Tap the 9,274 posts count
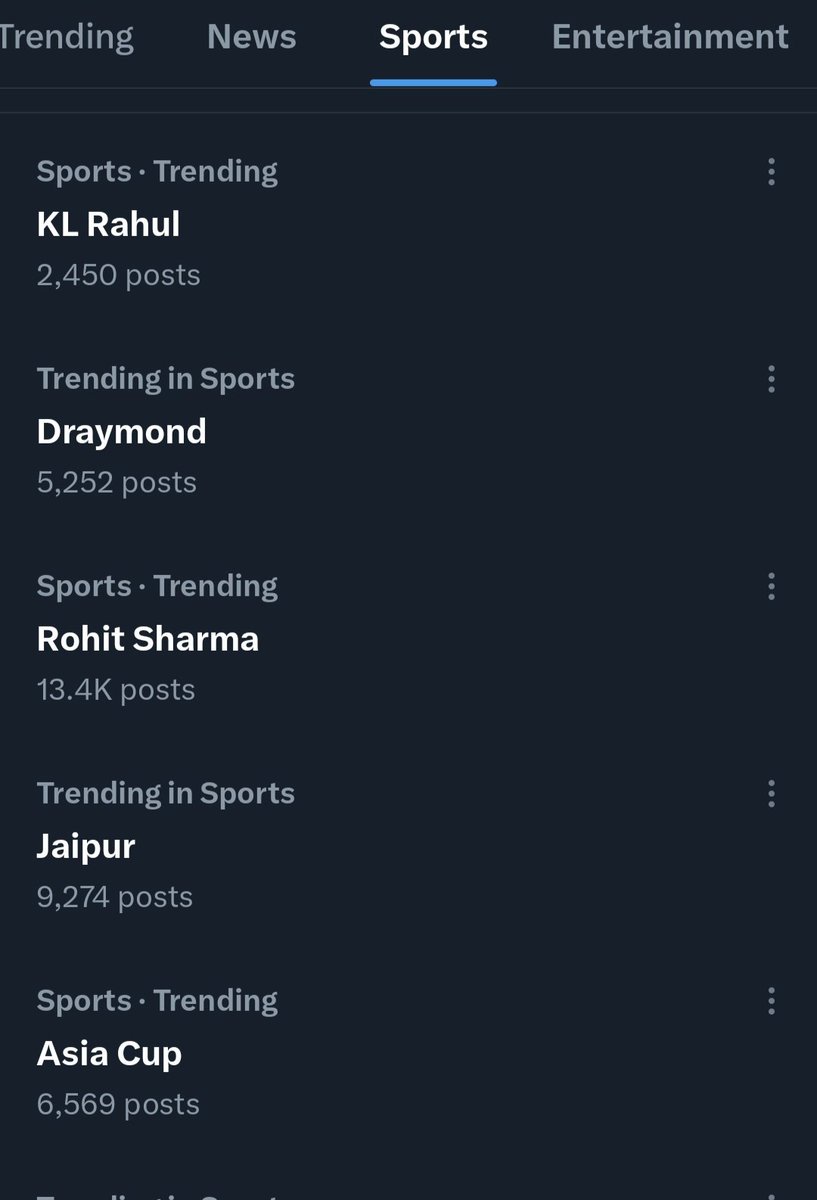 114,897
